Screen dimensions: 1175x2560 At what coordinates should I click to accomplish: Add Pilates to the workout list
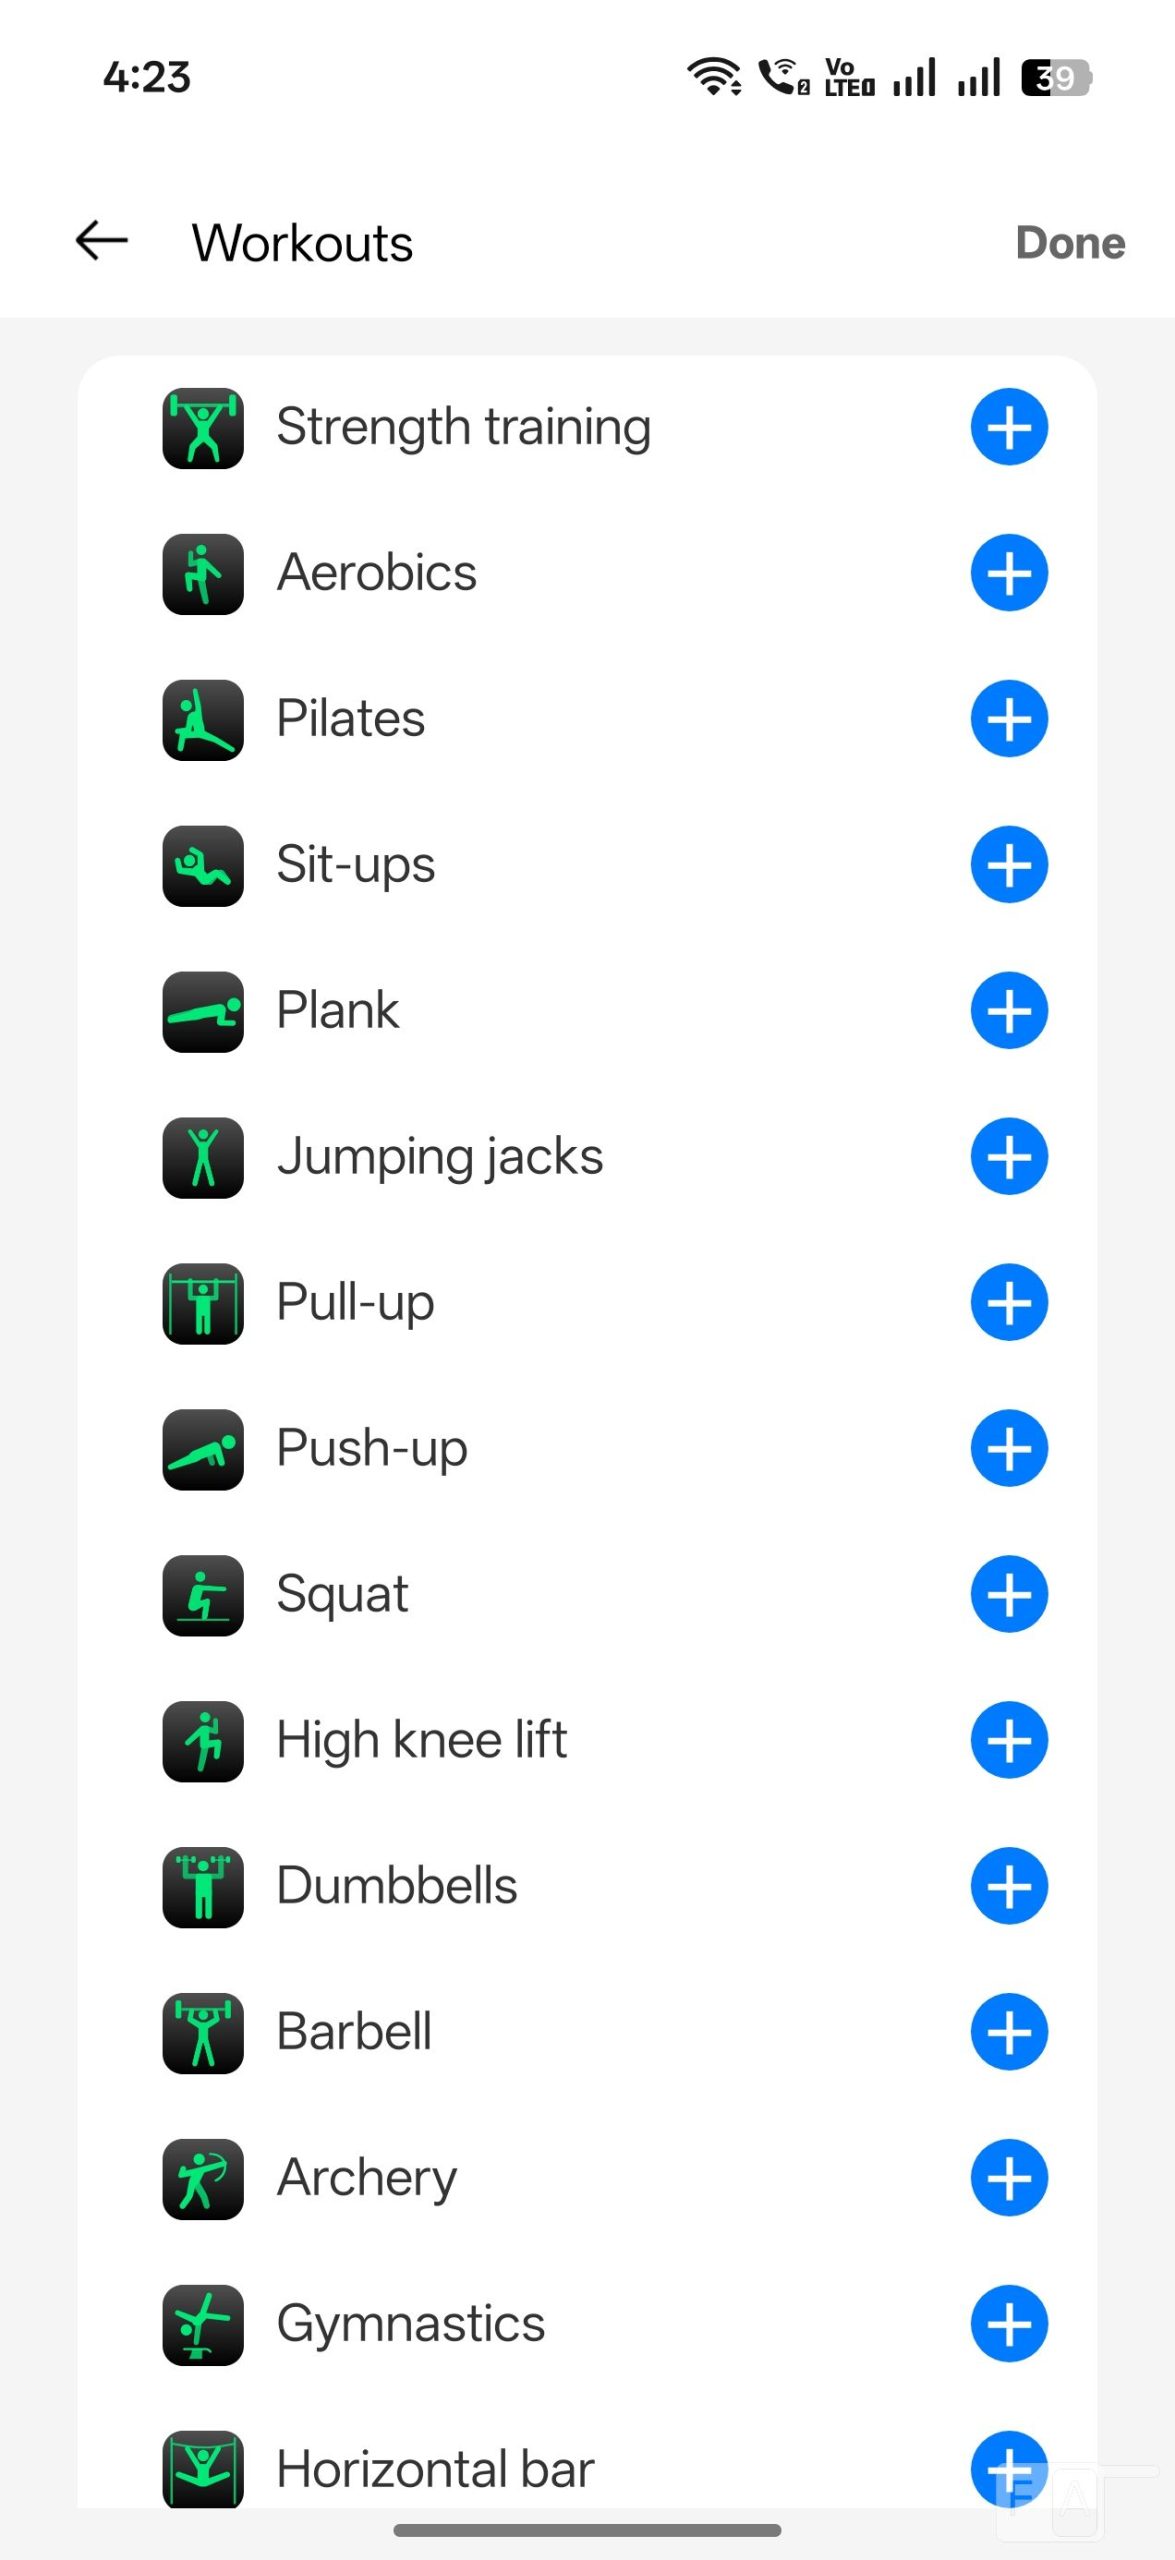pos(1008,719)
